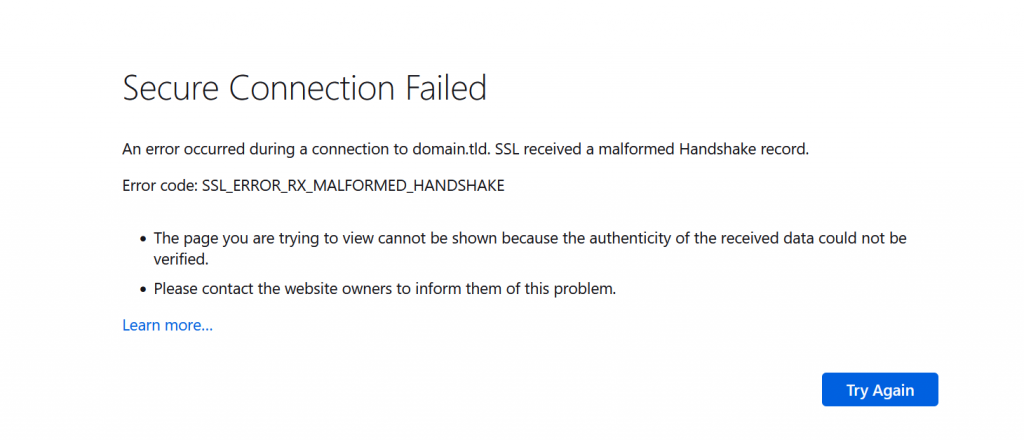Open the Learn more link

(x=167, y=325)
